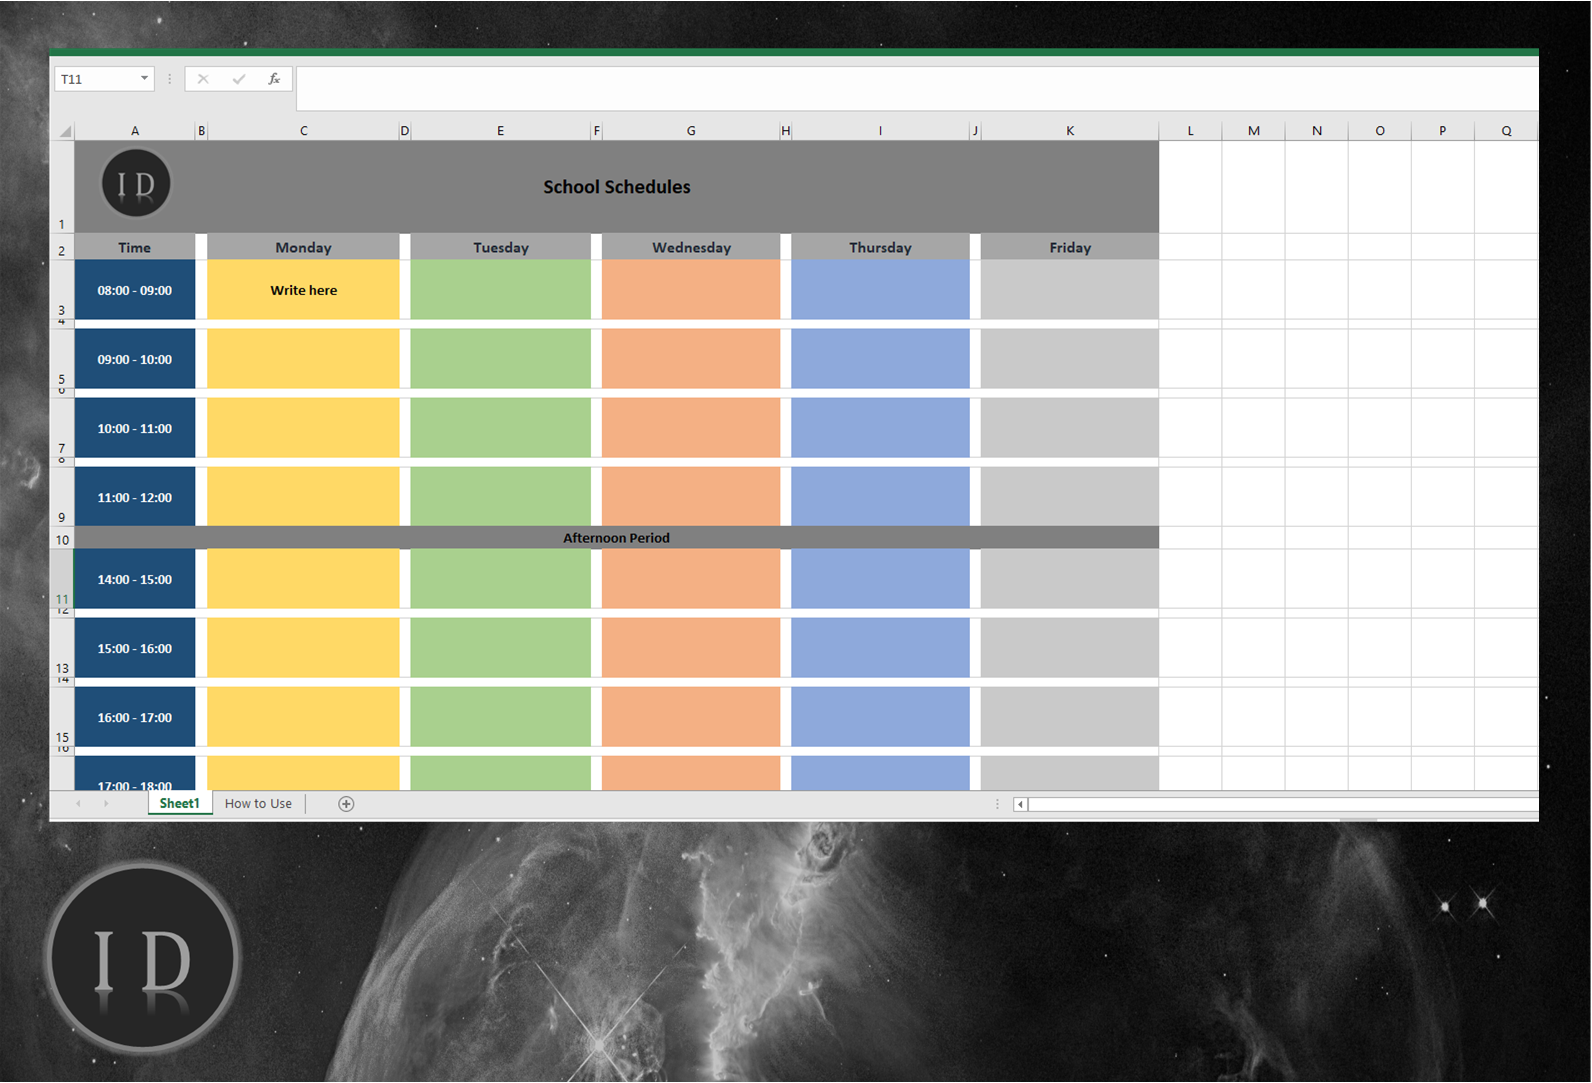
Task: Click the previous sheet navigation arrow
Action: pyautogui.click(x=78, y=804)
